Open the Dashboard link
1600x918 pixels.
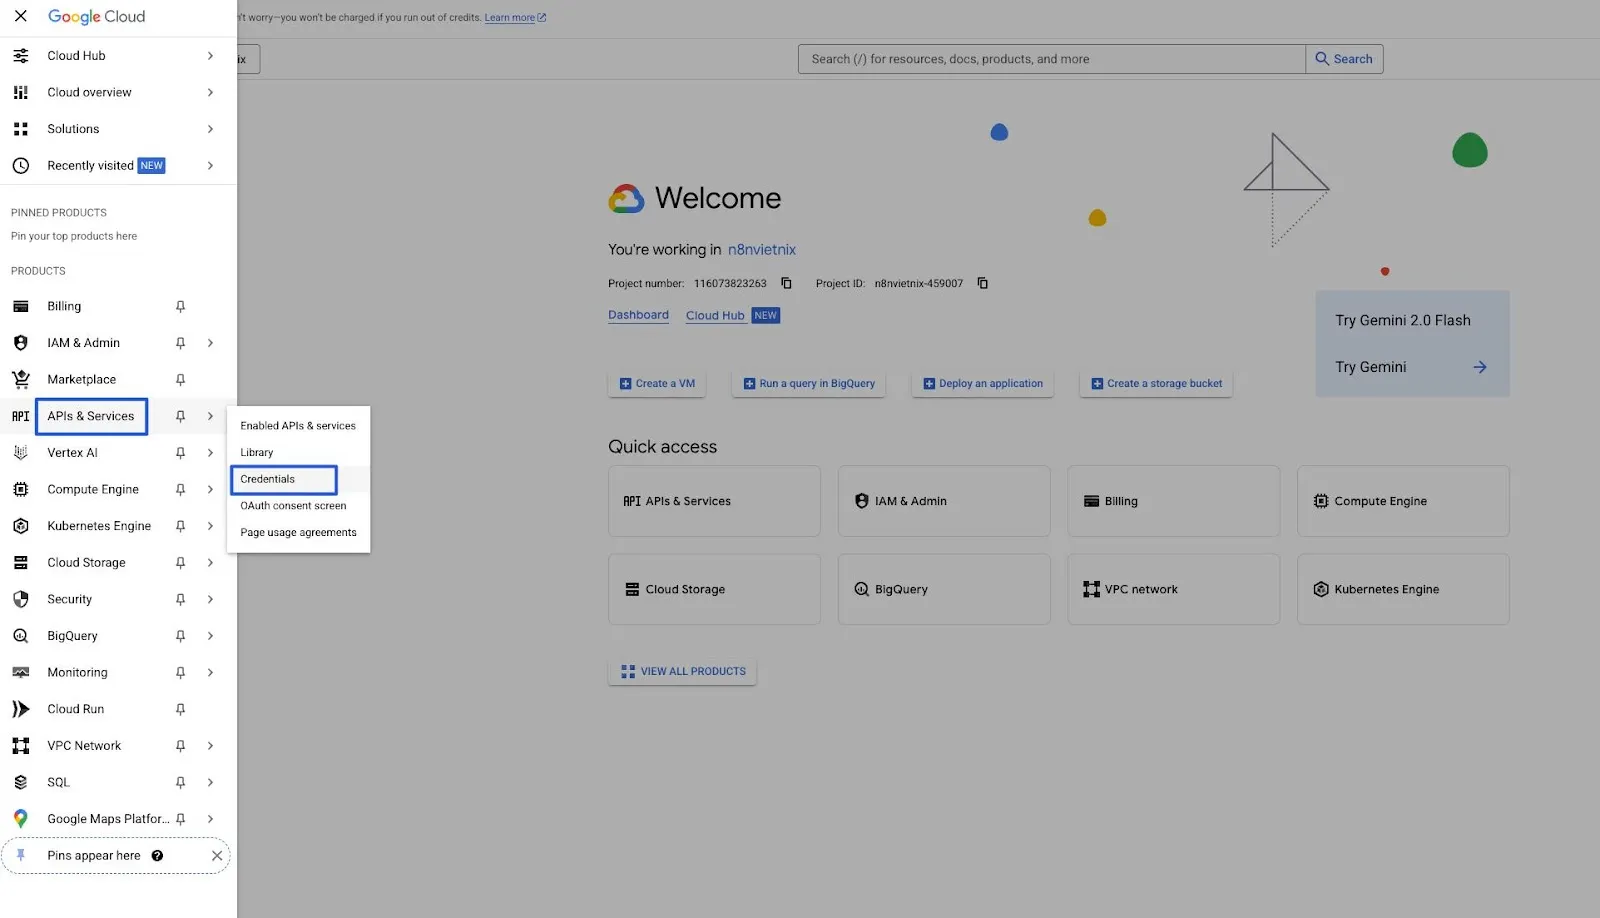[638, 315]
